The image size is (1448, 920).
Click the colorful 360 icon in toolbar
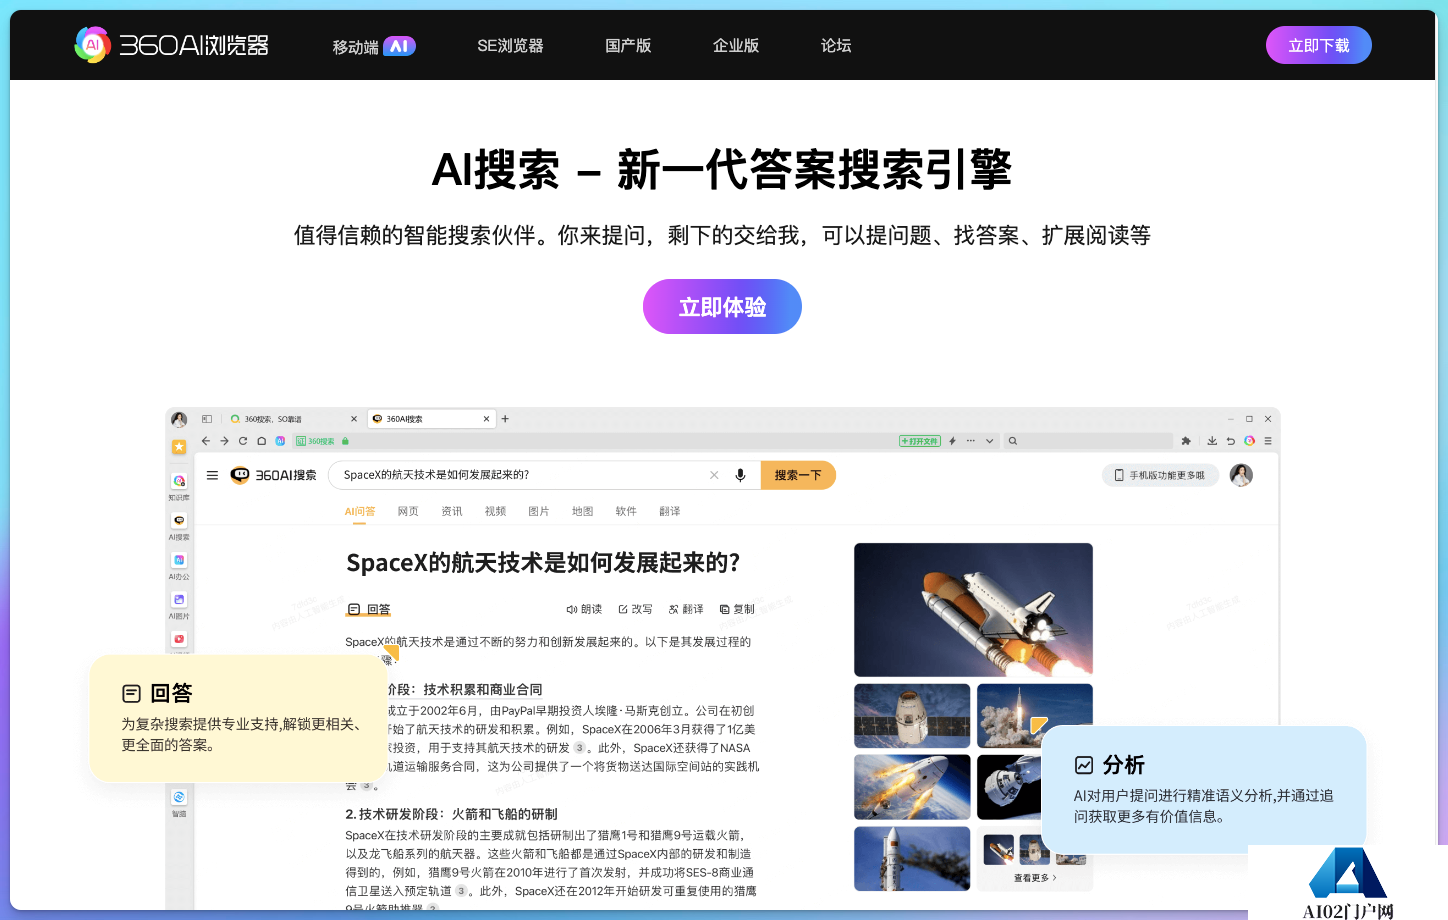pyautogui.click(x=1249, y=441)
